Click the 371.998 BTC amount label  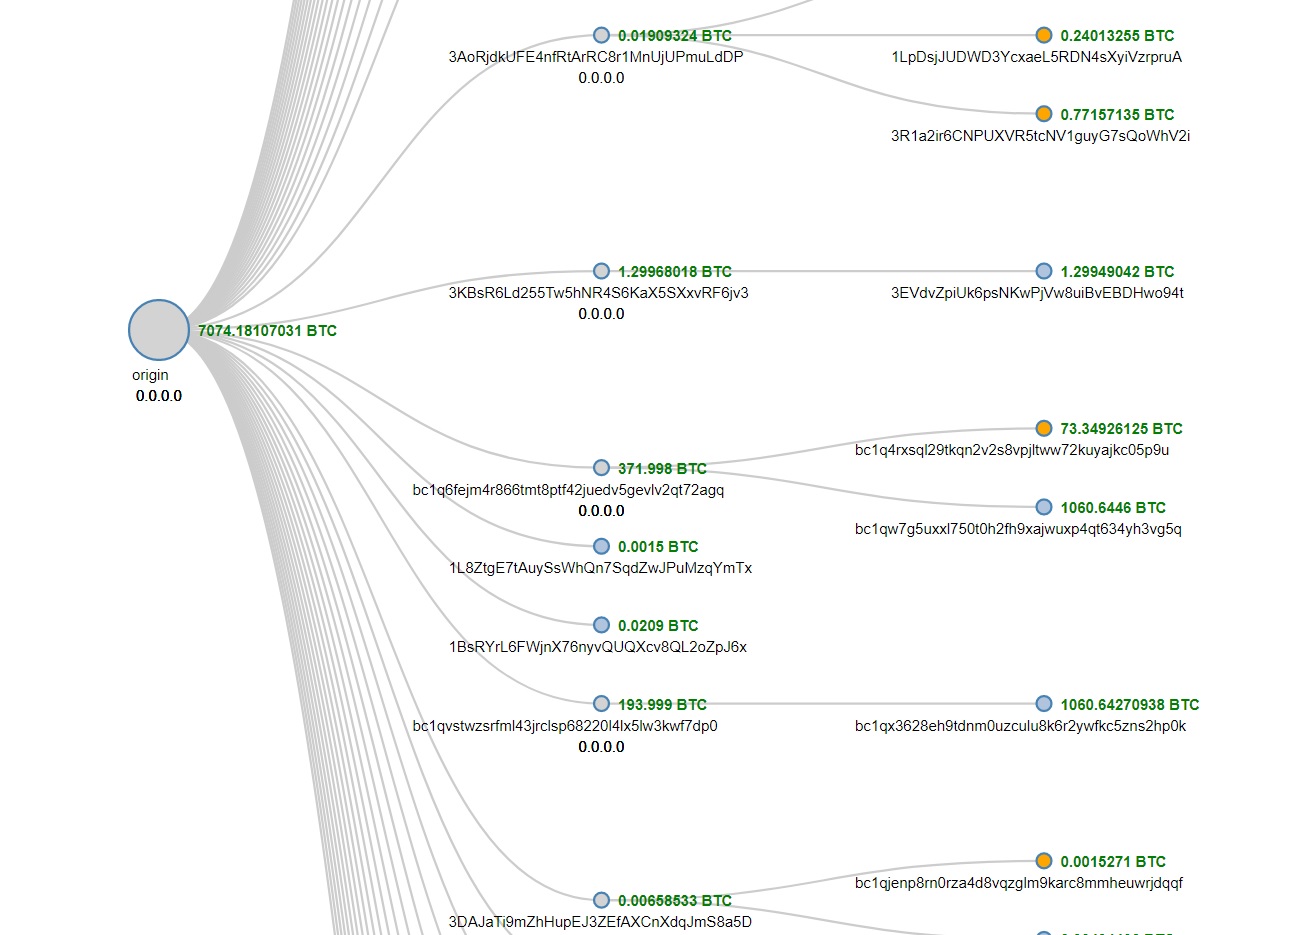(x=662, y=468)
